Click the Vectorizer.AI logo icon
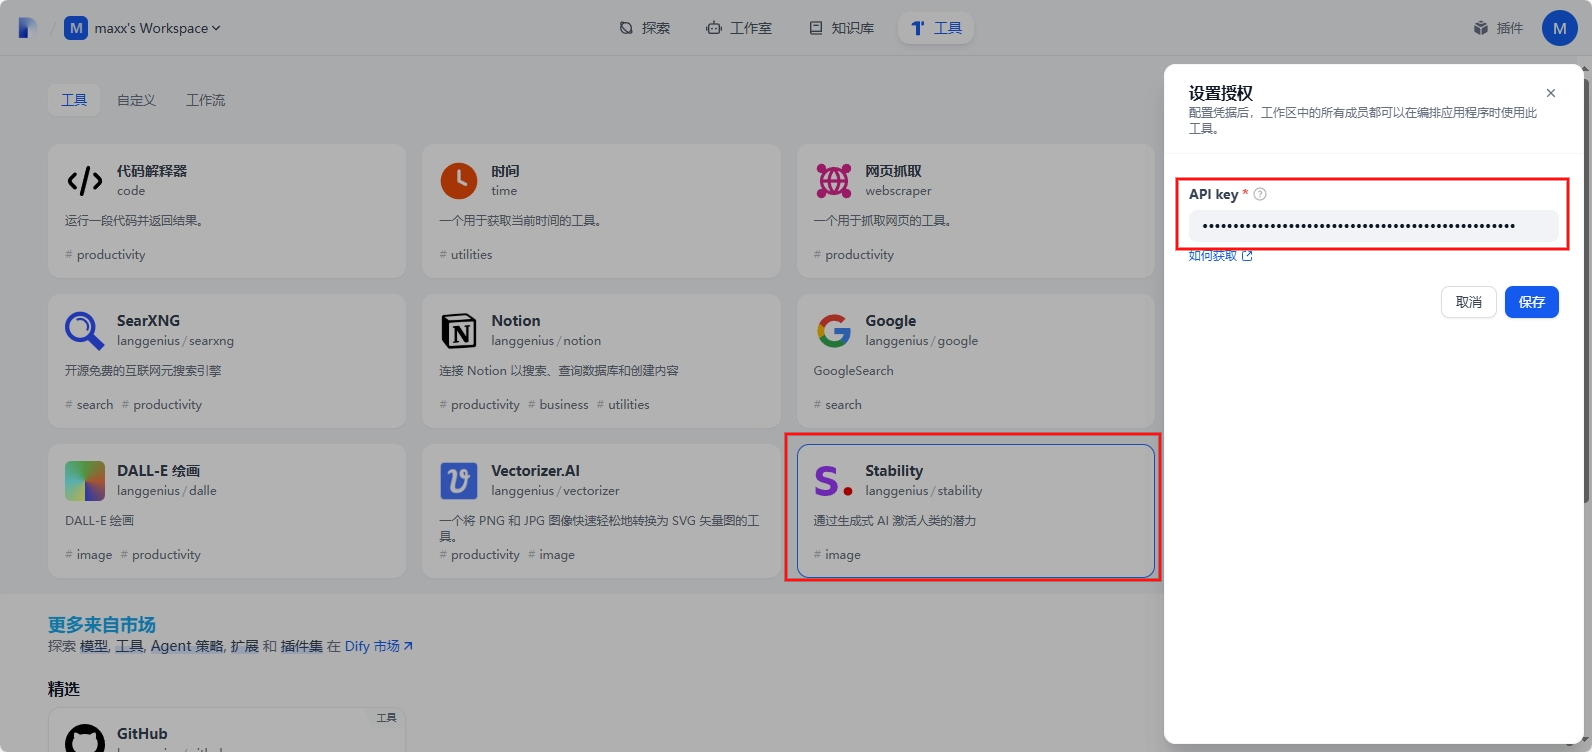 coord(459,481)
